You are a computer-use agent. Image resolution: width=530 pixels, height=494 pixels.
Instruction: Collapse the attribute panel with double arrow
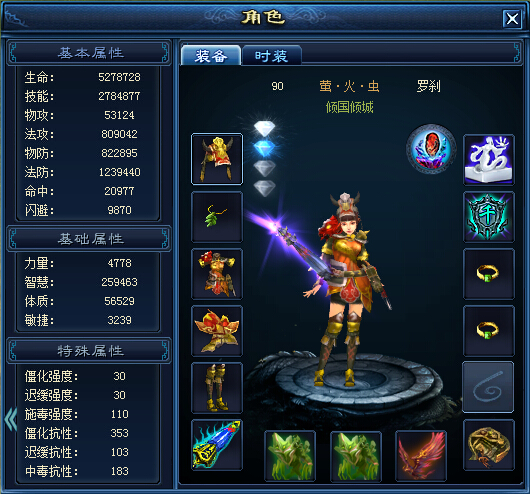(x=11, y=419)
